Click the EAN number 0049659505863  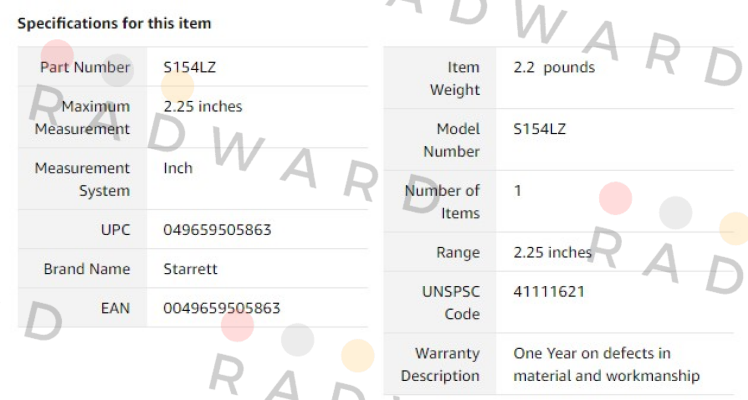coord(222,308)
